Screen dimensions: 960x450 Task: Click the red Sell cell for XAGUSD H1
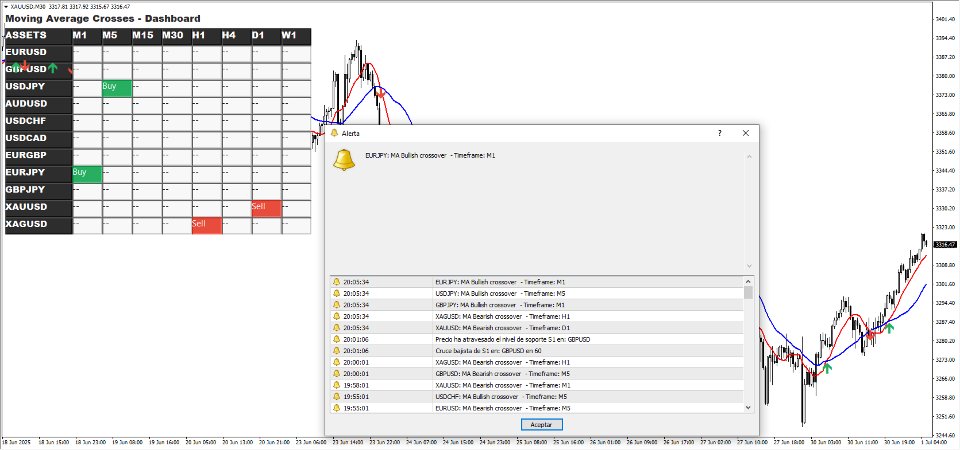(206, 225)
